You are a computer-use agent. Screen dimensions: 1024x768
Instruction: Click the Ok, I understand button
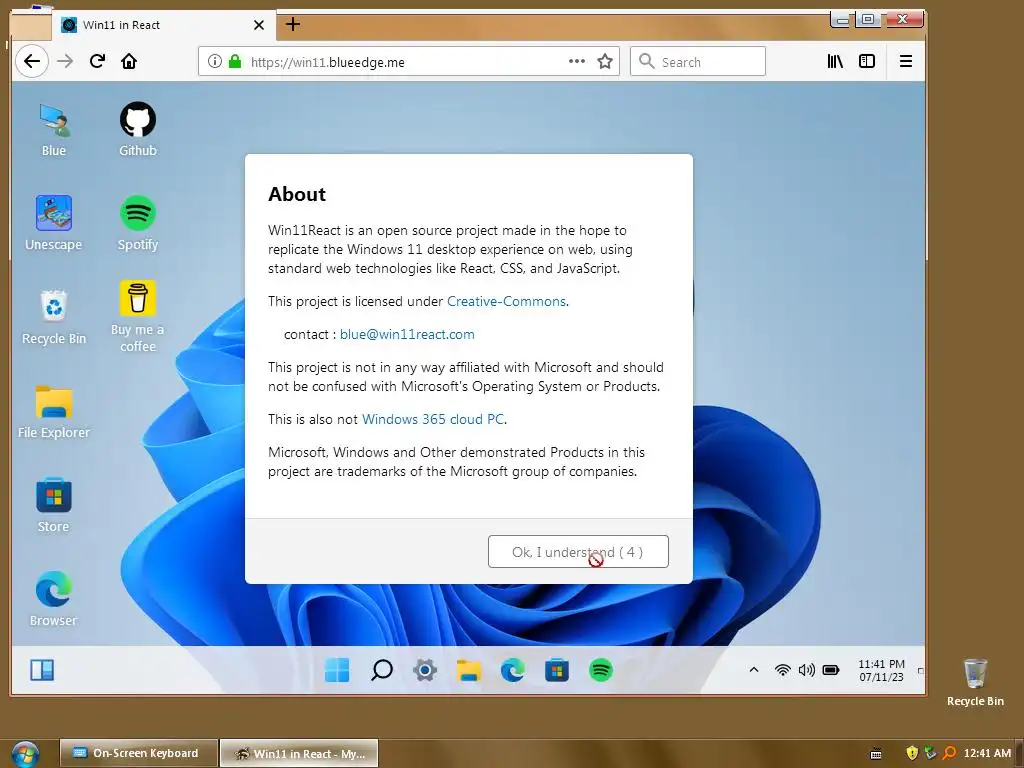(x=578, y=552)
